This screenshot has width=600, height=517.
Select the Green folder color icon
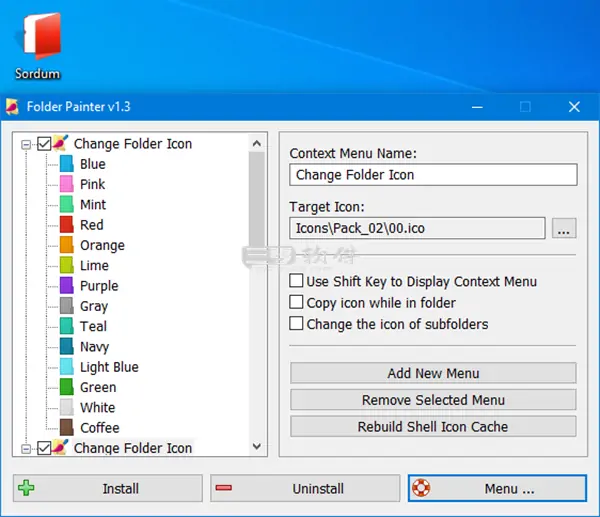(67, 387)
